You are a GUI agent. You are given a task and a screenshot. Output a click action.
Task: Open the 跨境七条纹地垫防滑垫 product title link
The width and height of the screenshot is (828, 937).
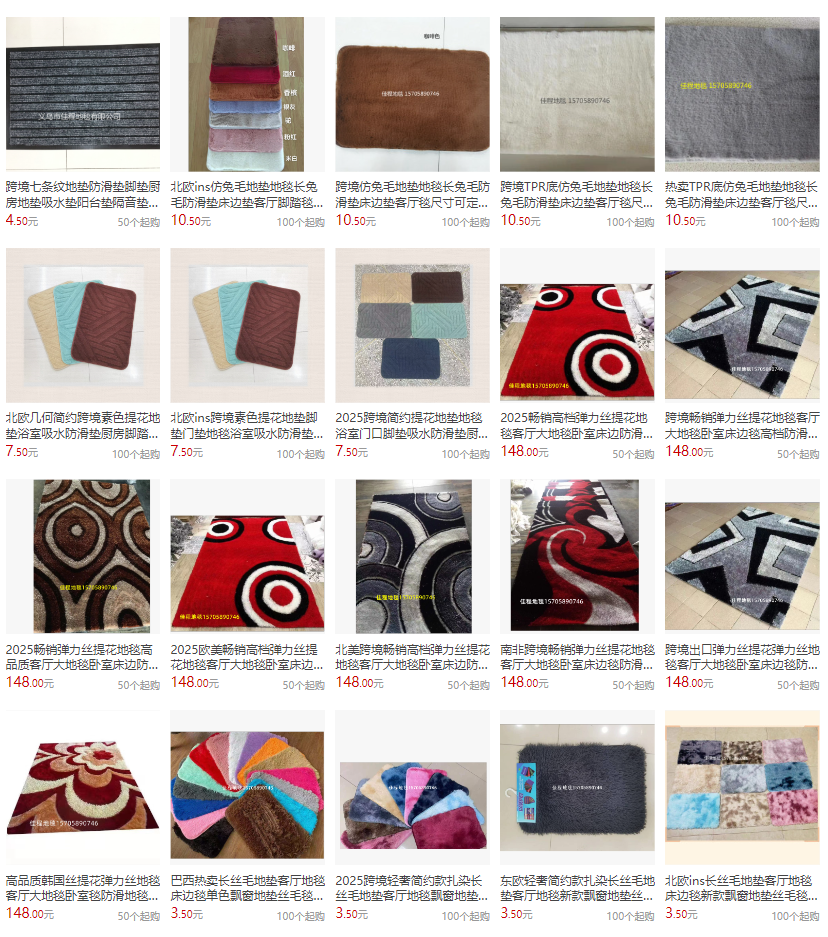click(x=83, y=195)
